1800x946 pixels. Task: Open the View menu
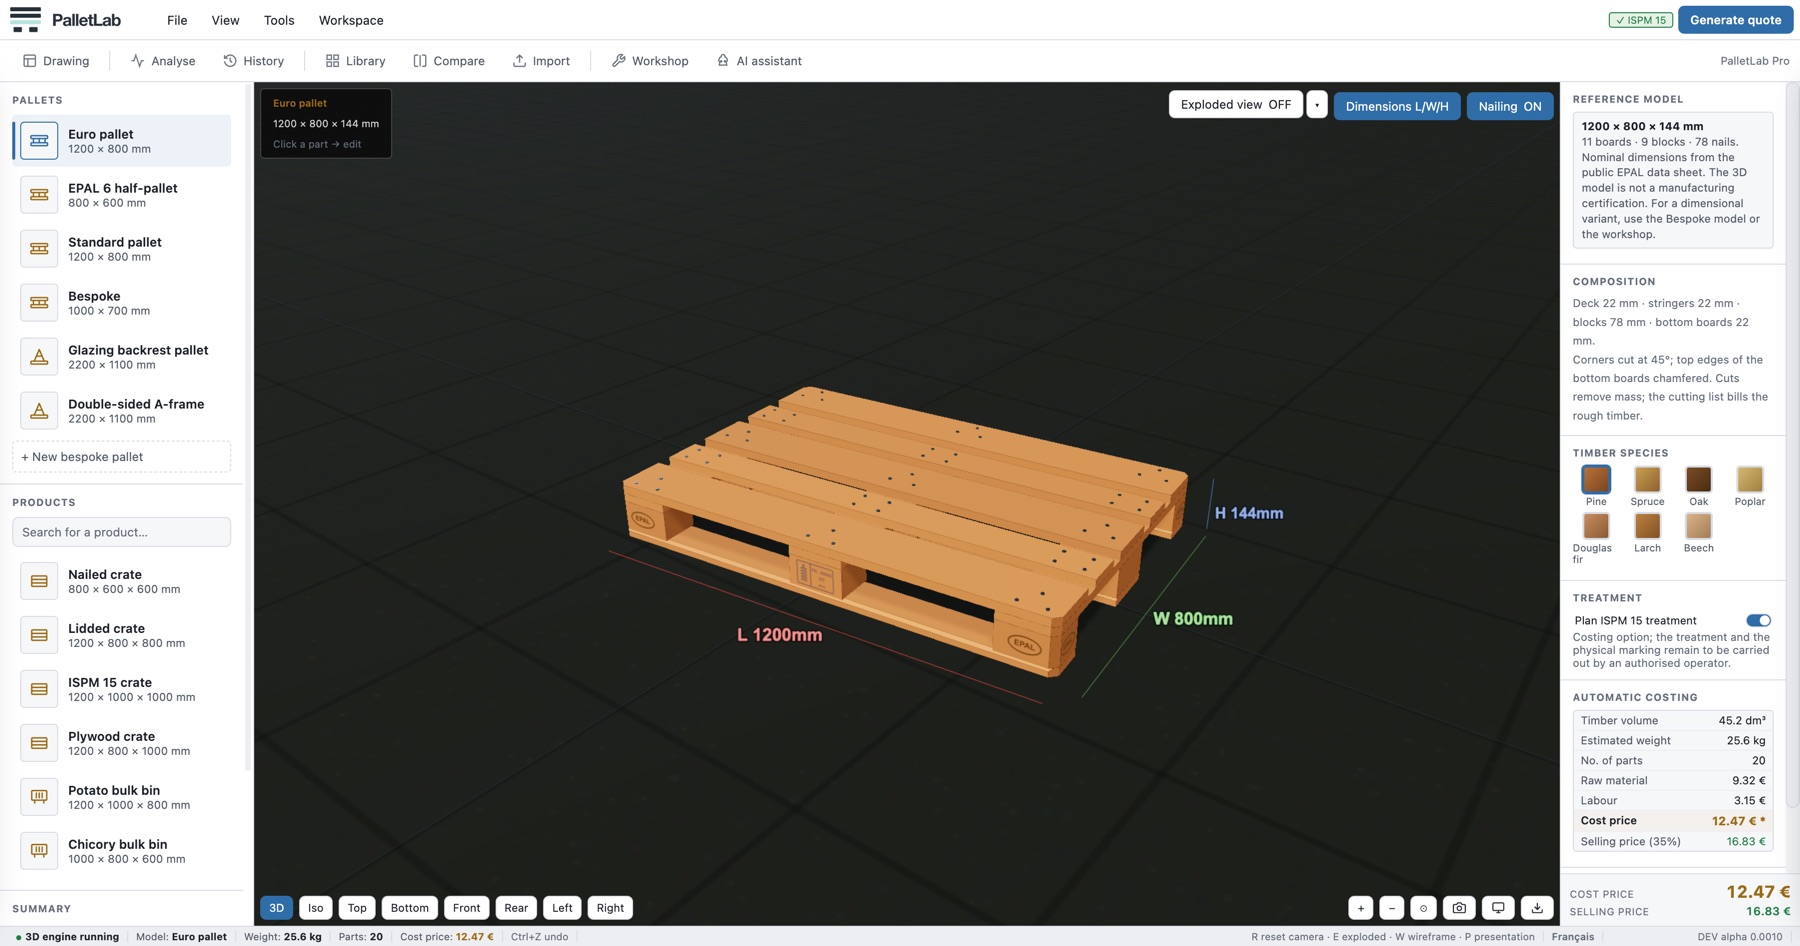pos(225,20)
